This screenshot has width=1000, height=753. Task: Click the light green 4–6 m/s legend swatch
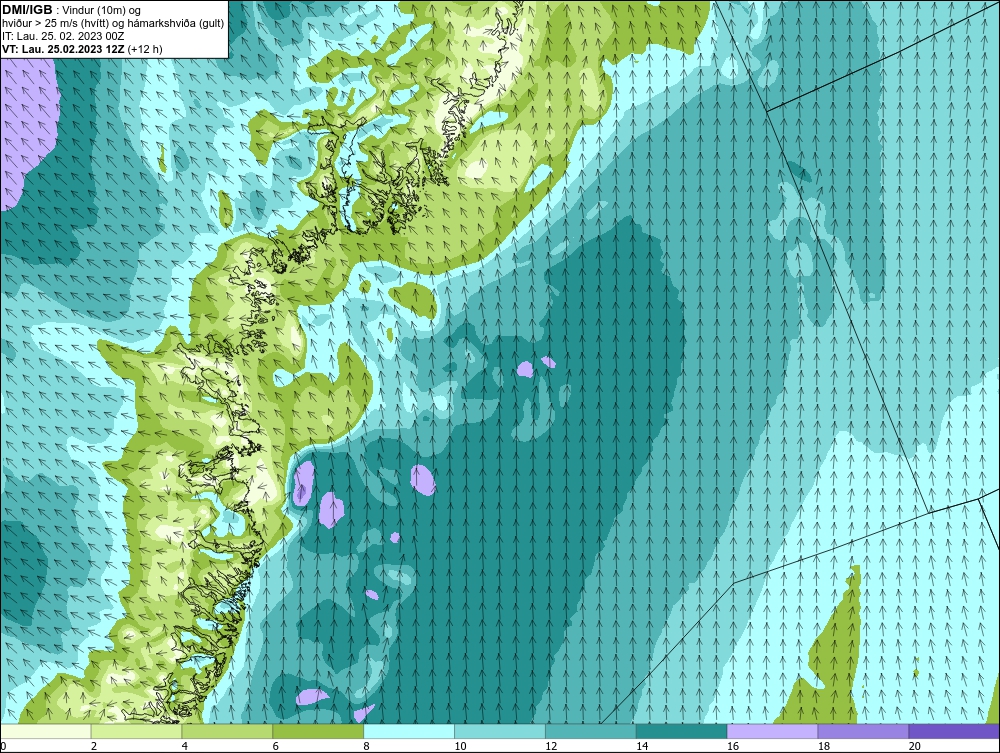point(227,731)
